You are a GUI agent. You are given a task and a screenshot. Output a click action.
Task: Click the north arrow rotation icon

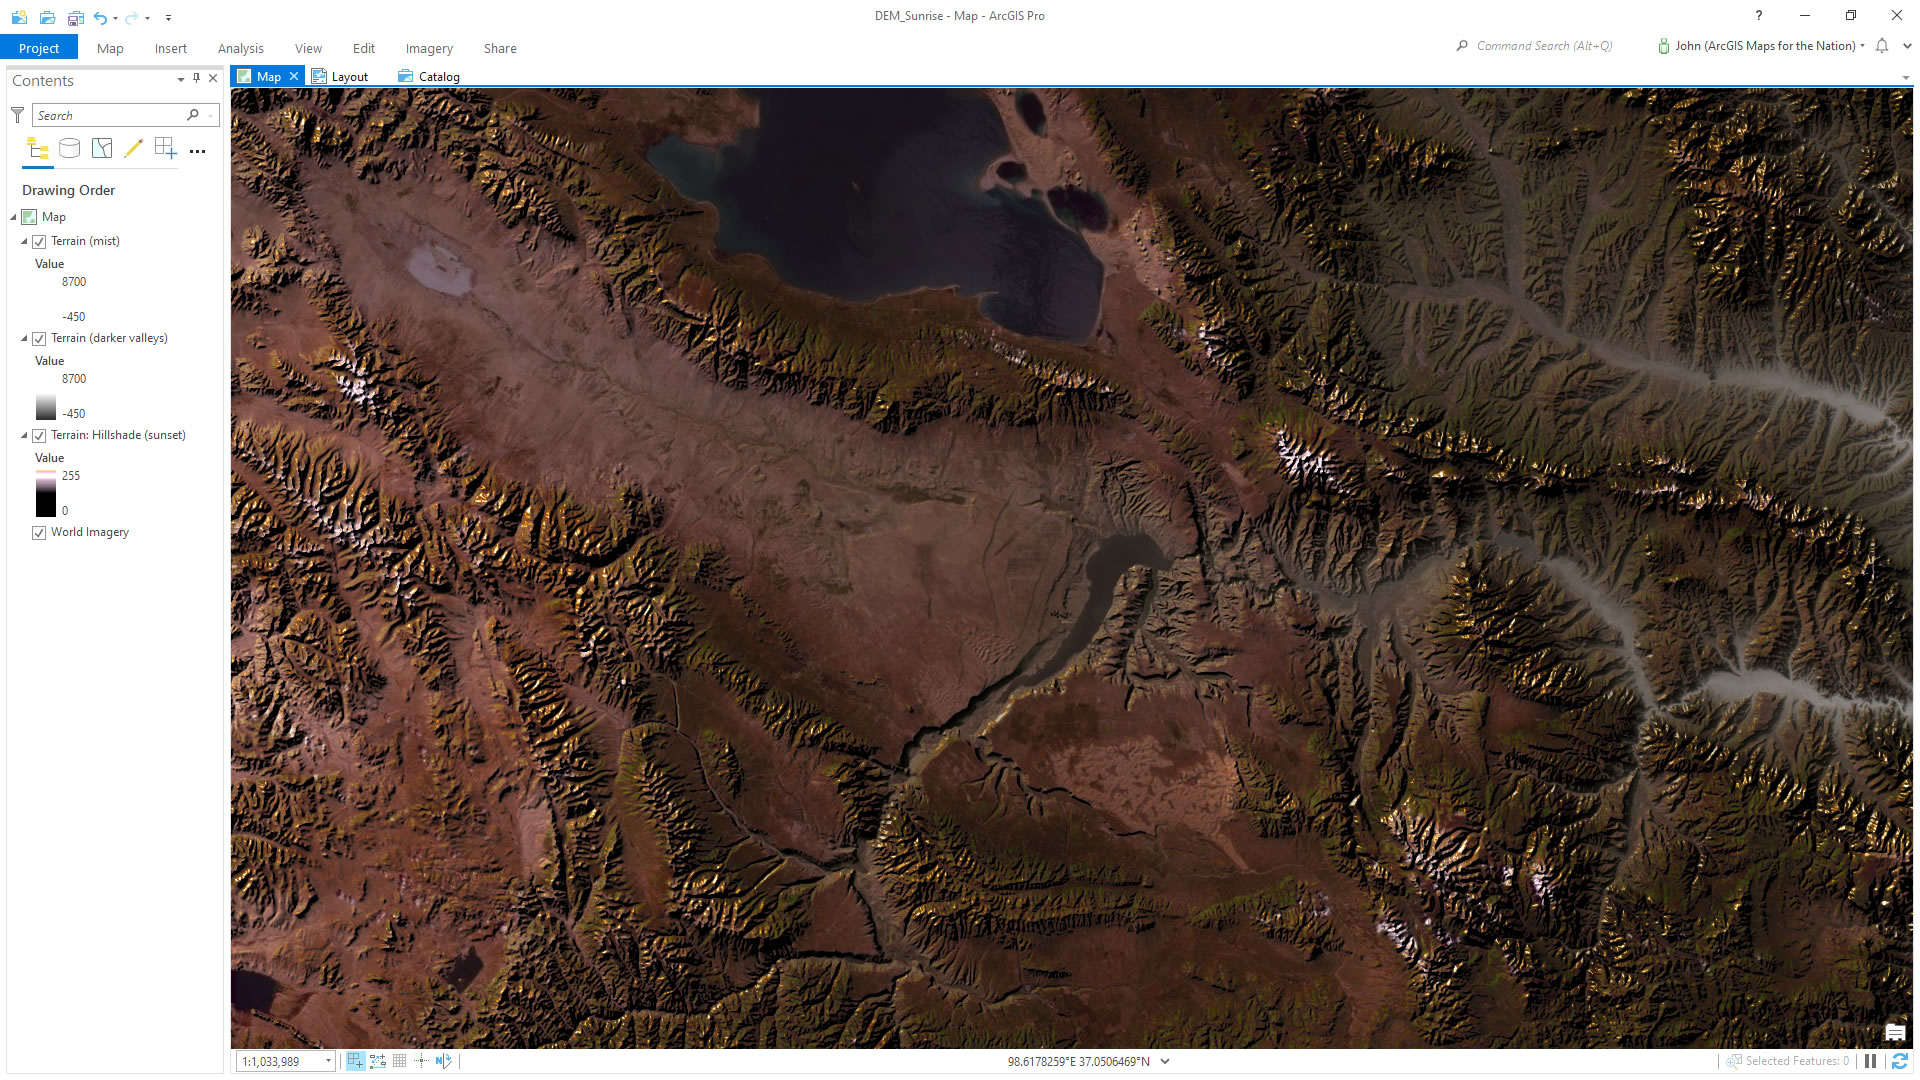[443, 1061]
